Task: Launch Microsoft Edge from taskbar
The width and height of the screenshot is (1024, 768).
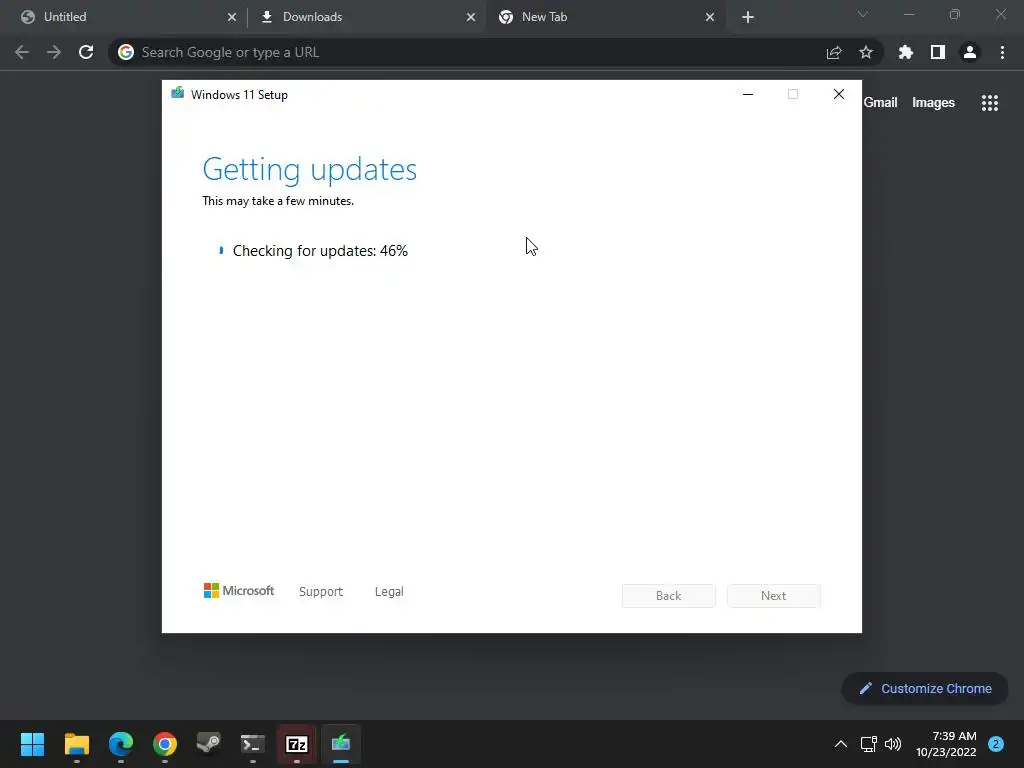Action: (x=121, y=744)
